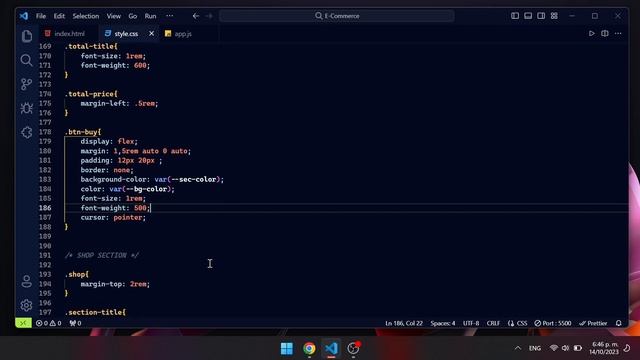Image resolution: width=640 pixels, height=360 pixels.
Task: Click the ports forwarded indicator showing 0
Action: pos(76,323)
